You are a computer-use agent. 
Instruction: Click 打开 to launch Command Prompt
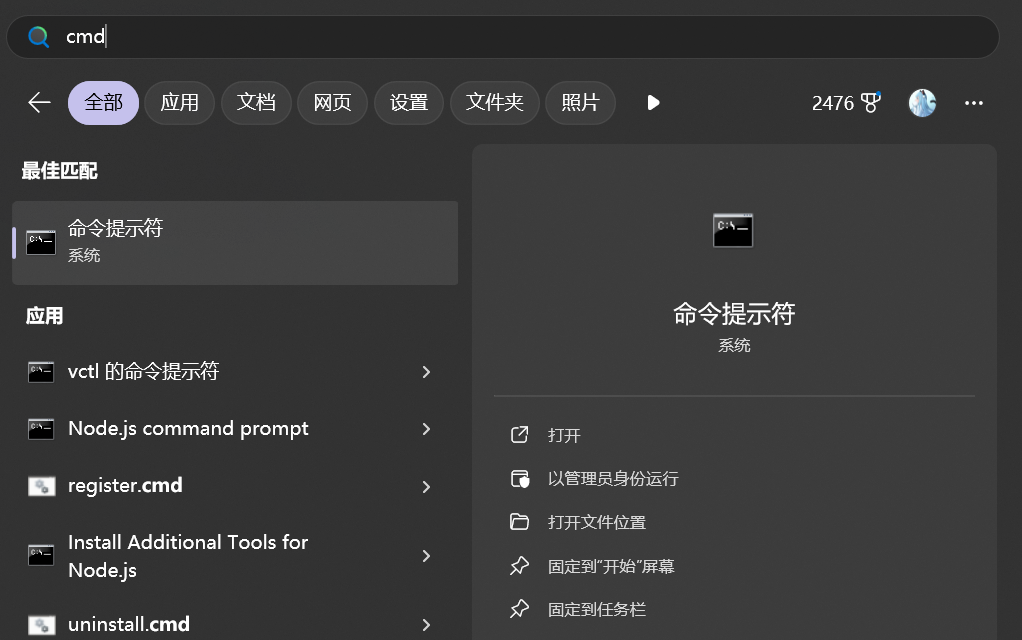tap(564, 436)
